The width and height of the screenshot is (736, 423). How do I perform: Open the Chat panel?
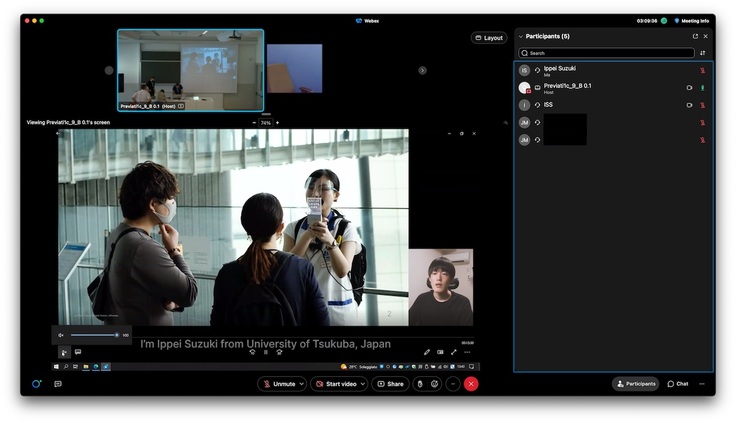678,384
